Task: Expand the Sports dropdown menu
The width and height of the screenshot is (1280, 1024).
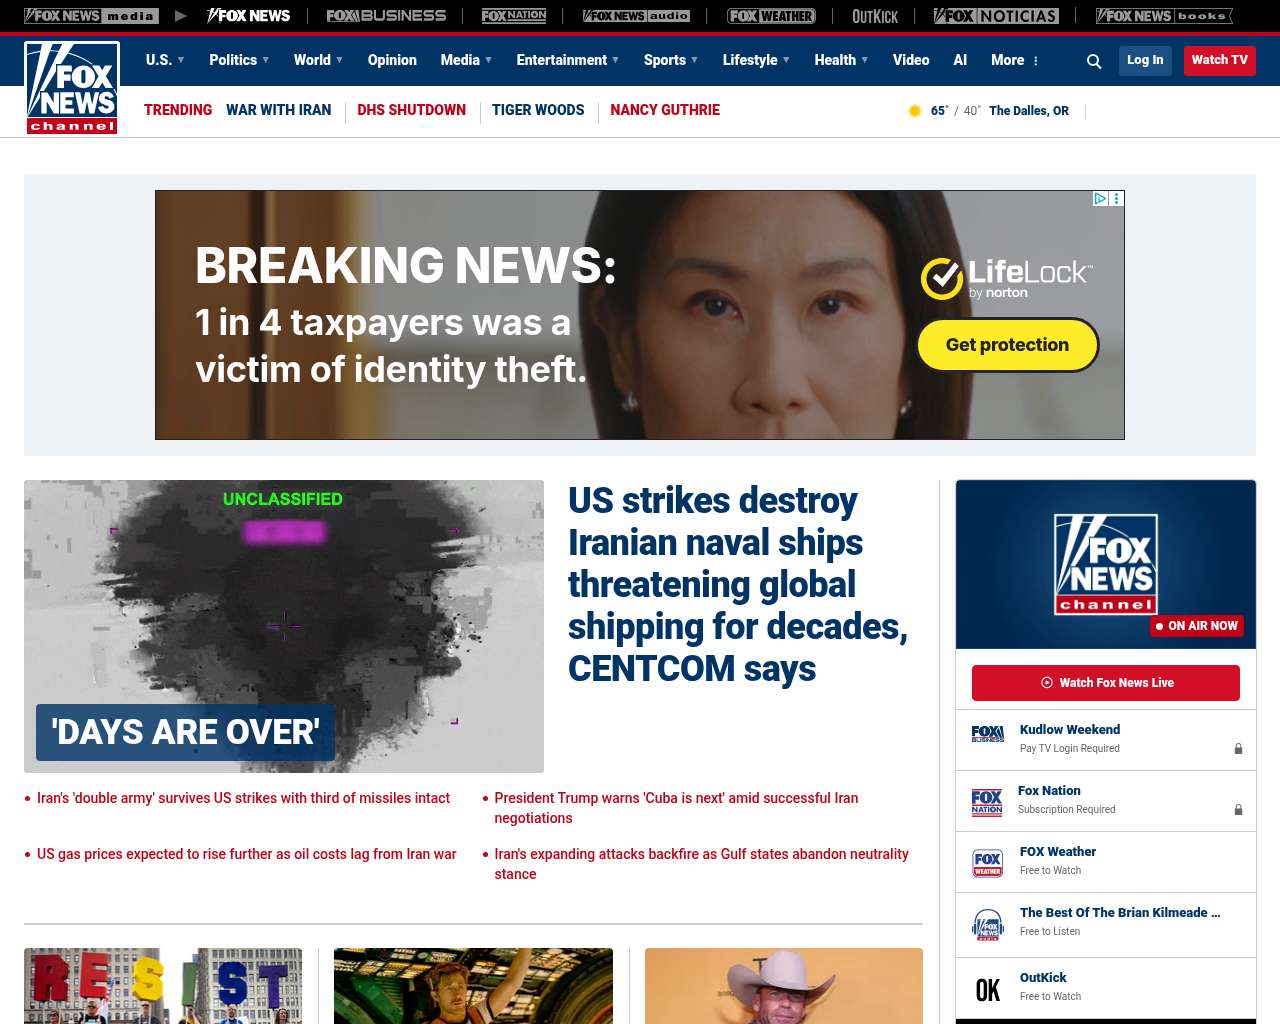Action: click(x=671, y=60)
